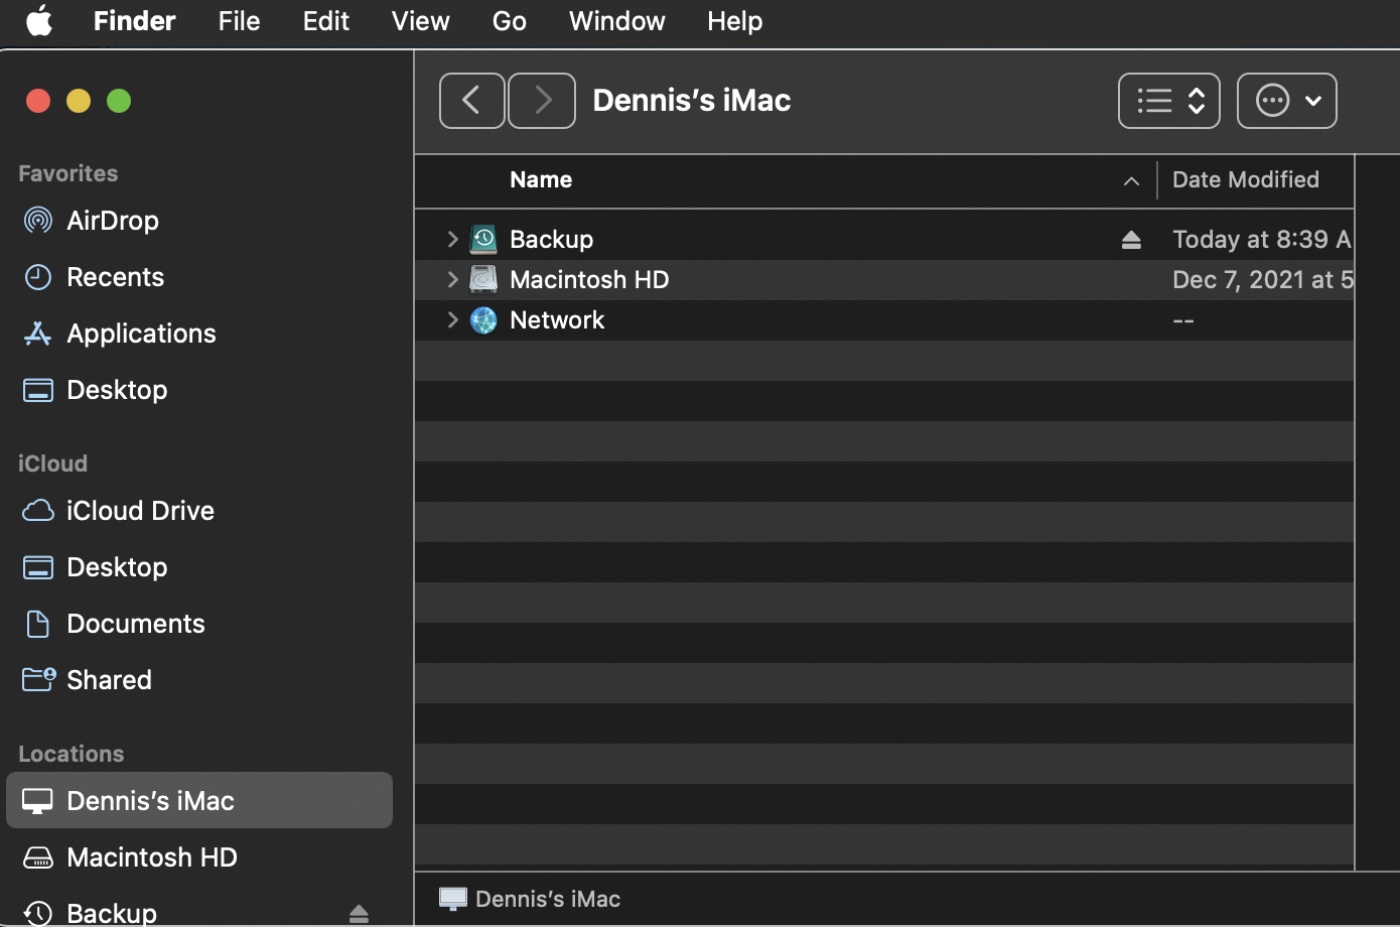Open the view style dropdown
The height and width of the screenshot is (927, 1400).
pyautogui.click(x=1168, y=100)
